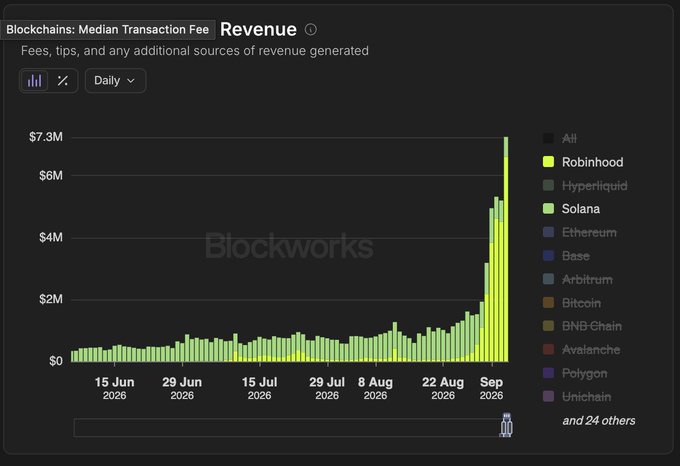The height and width of the screenshot is (466, 680).
Task: Toggle the Solana series in legend
Action: coord(572,209)
